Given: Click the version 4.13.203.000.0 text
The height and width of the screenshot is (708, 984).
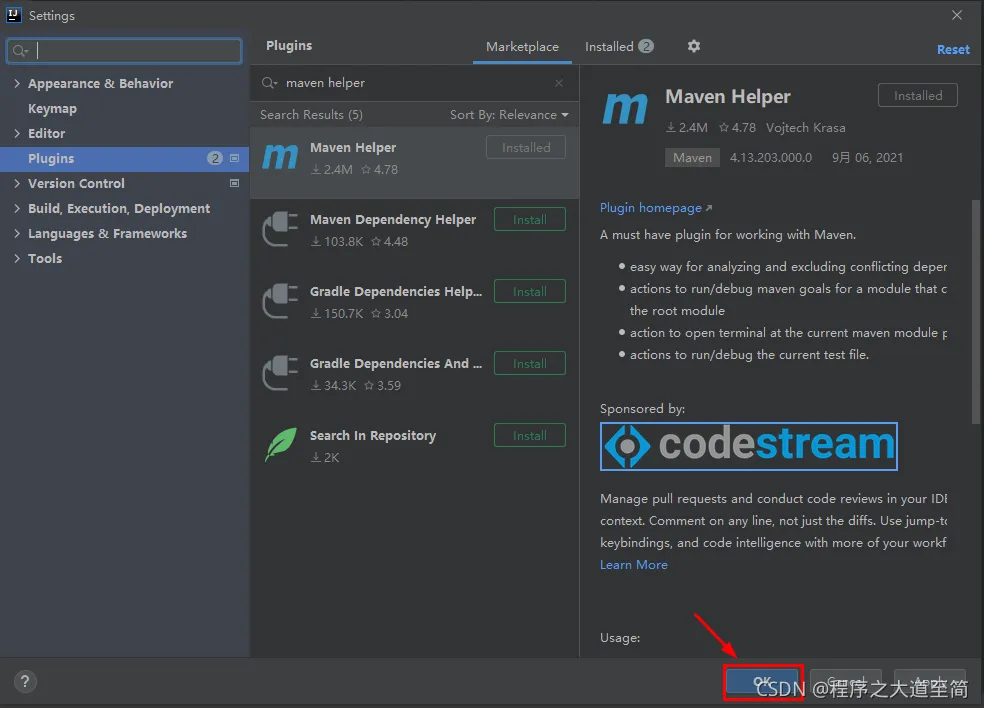Looking at the screenshot, I should coord(771,158).
